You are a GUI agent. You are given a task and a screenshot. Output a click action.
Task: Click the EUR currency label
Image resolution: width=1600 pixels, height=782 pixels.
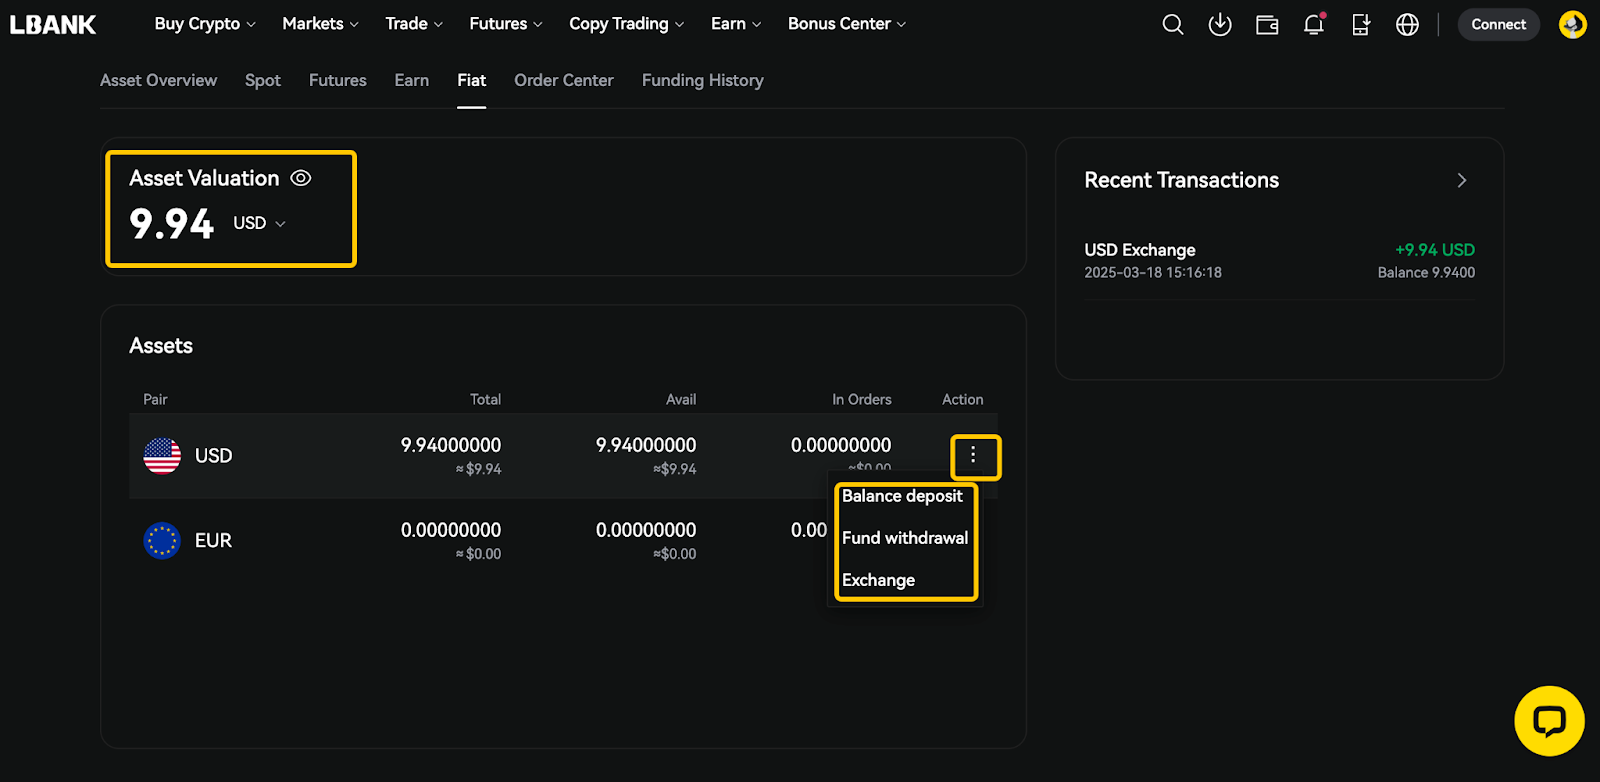click(213, 541)
